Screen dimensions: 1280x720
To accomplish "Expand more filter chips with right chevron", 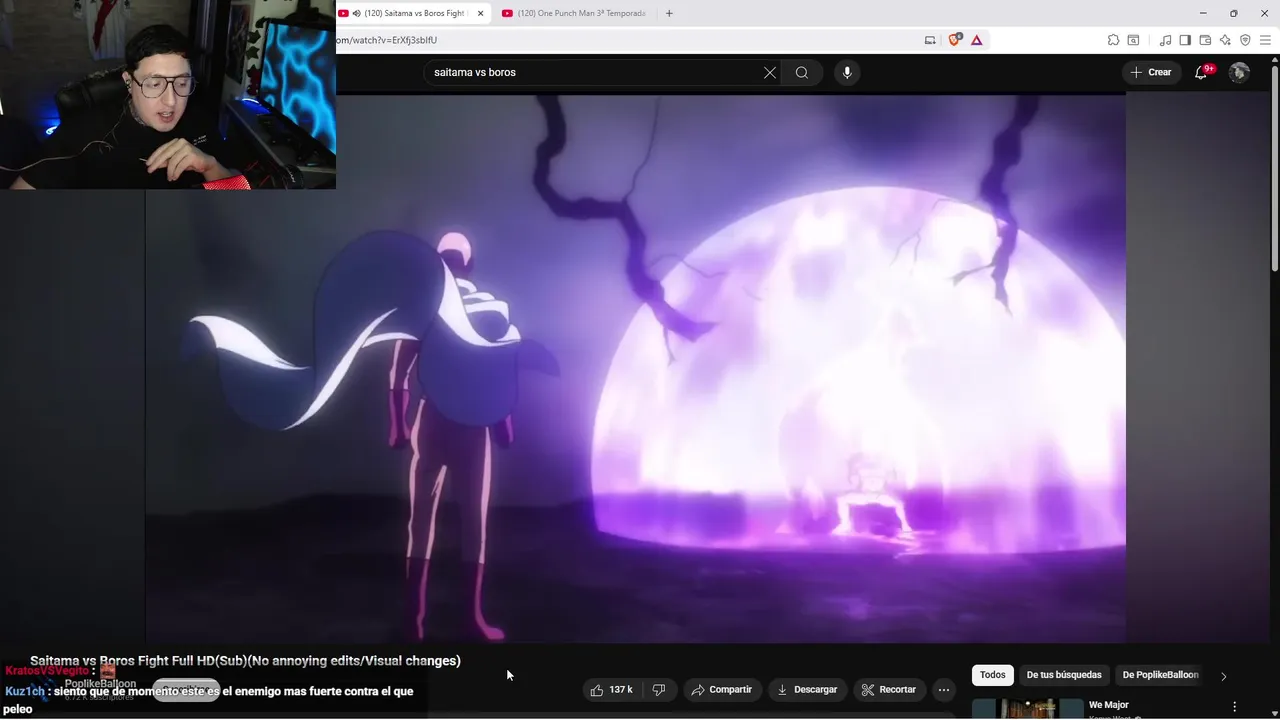I will [1223, 676].
